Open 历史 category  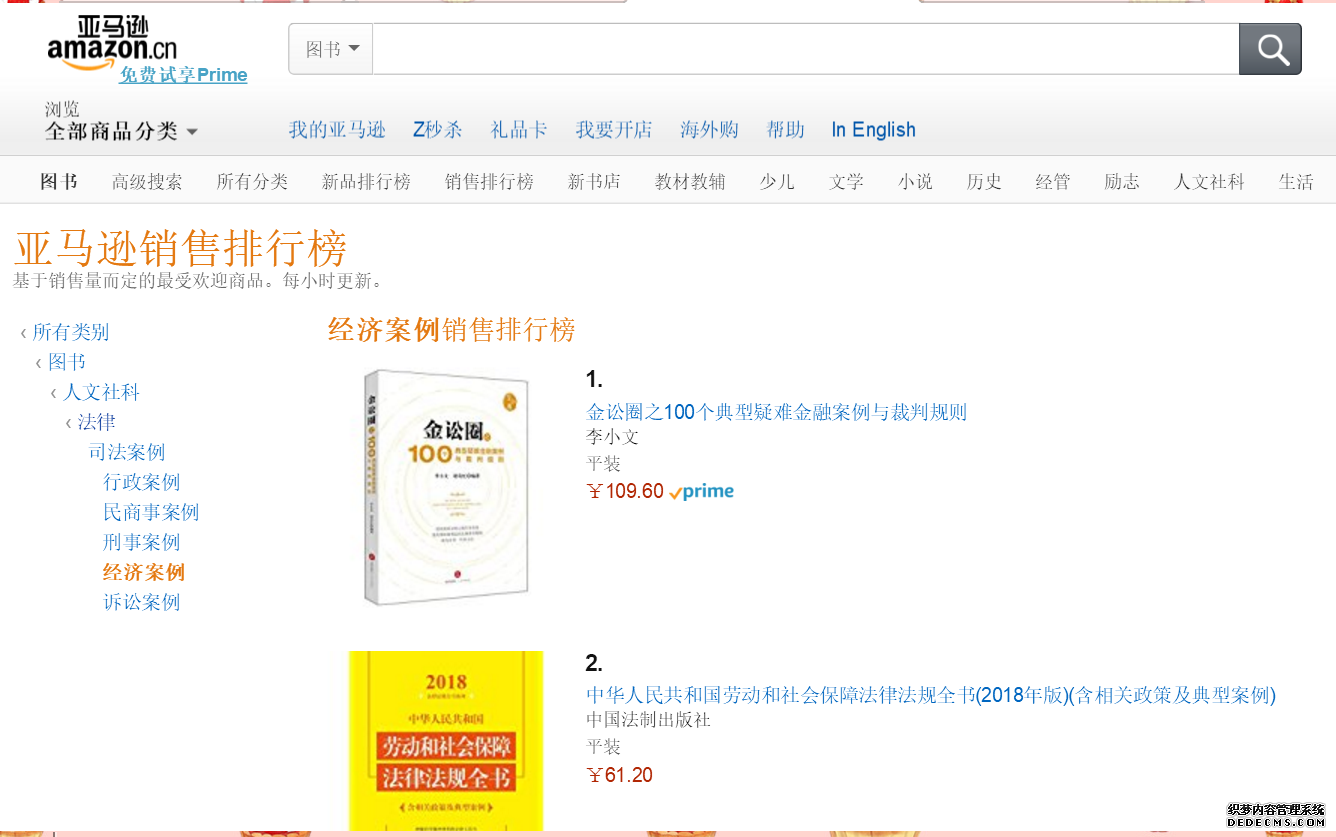click(984, 181)
